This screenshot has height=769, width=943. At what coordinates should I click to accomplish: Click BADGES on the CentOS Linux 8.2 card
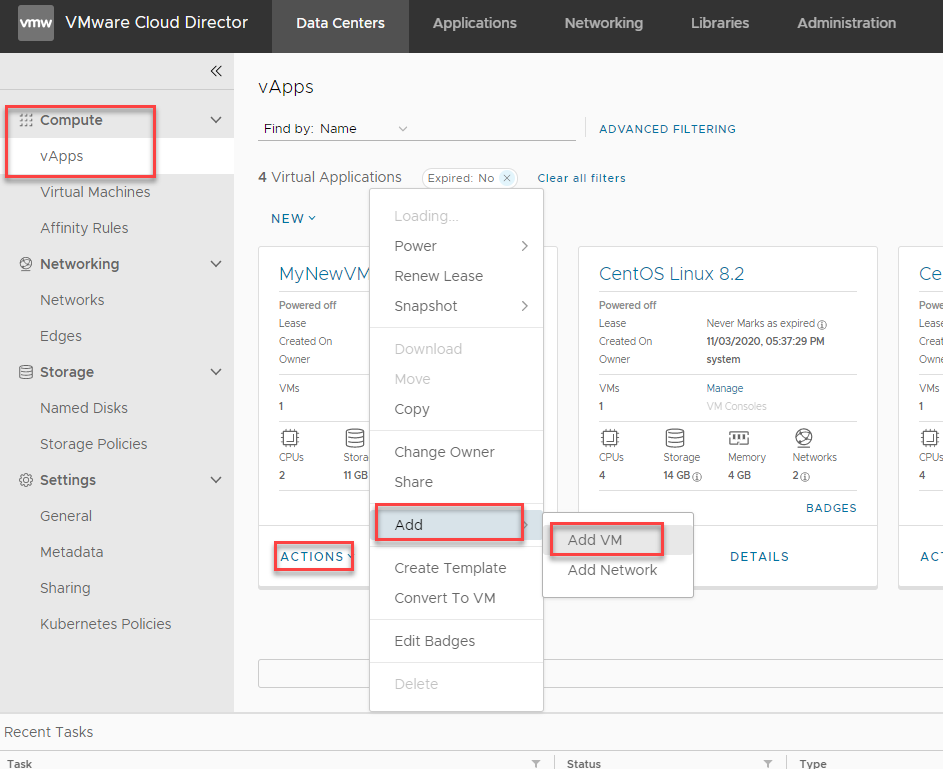coord(831,508)
